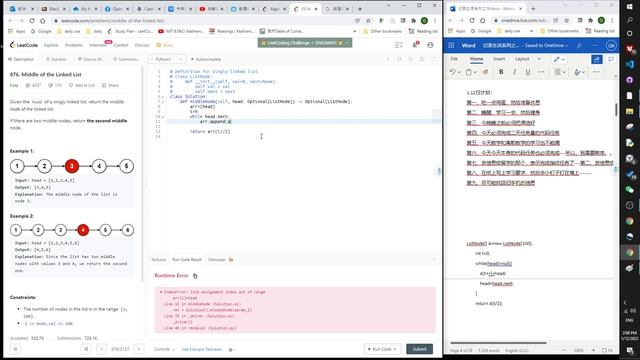Search in Word Online
640x360 pixels.
[579, 45]
